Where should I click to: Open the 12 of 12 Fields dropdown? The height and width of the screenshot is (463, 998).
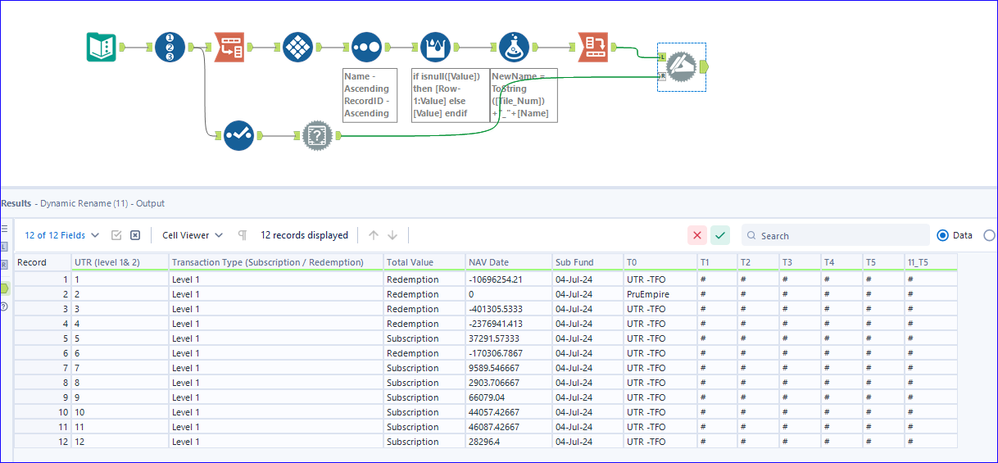pyautogui.click(x=61, y=235)
